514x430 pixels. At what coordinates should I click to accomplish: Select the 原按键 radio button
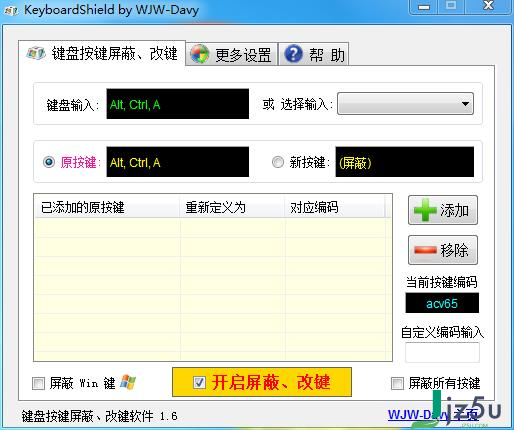click(49, 162)
